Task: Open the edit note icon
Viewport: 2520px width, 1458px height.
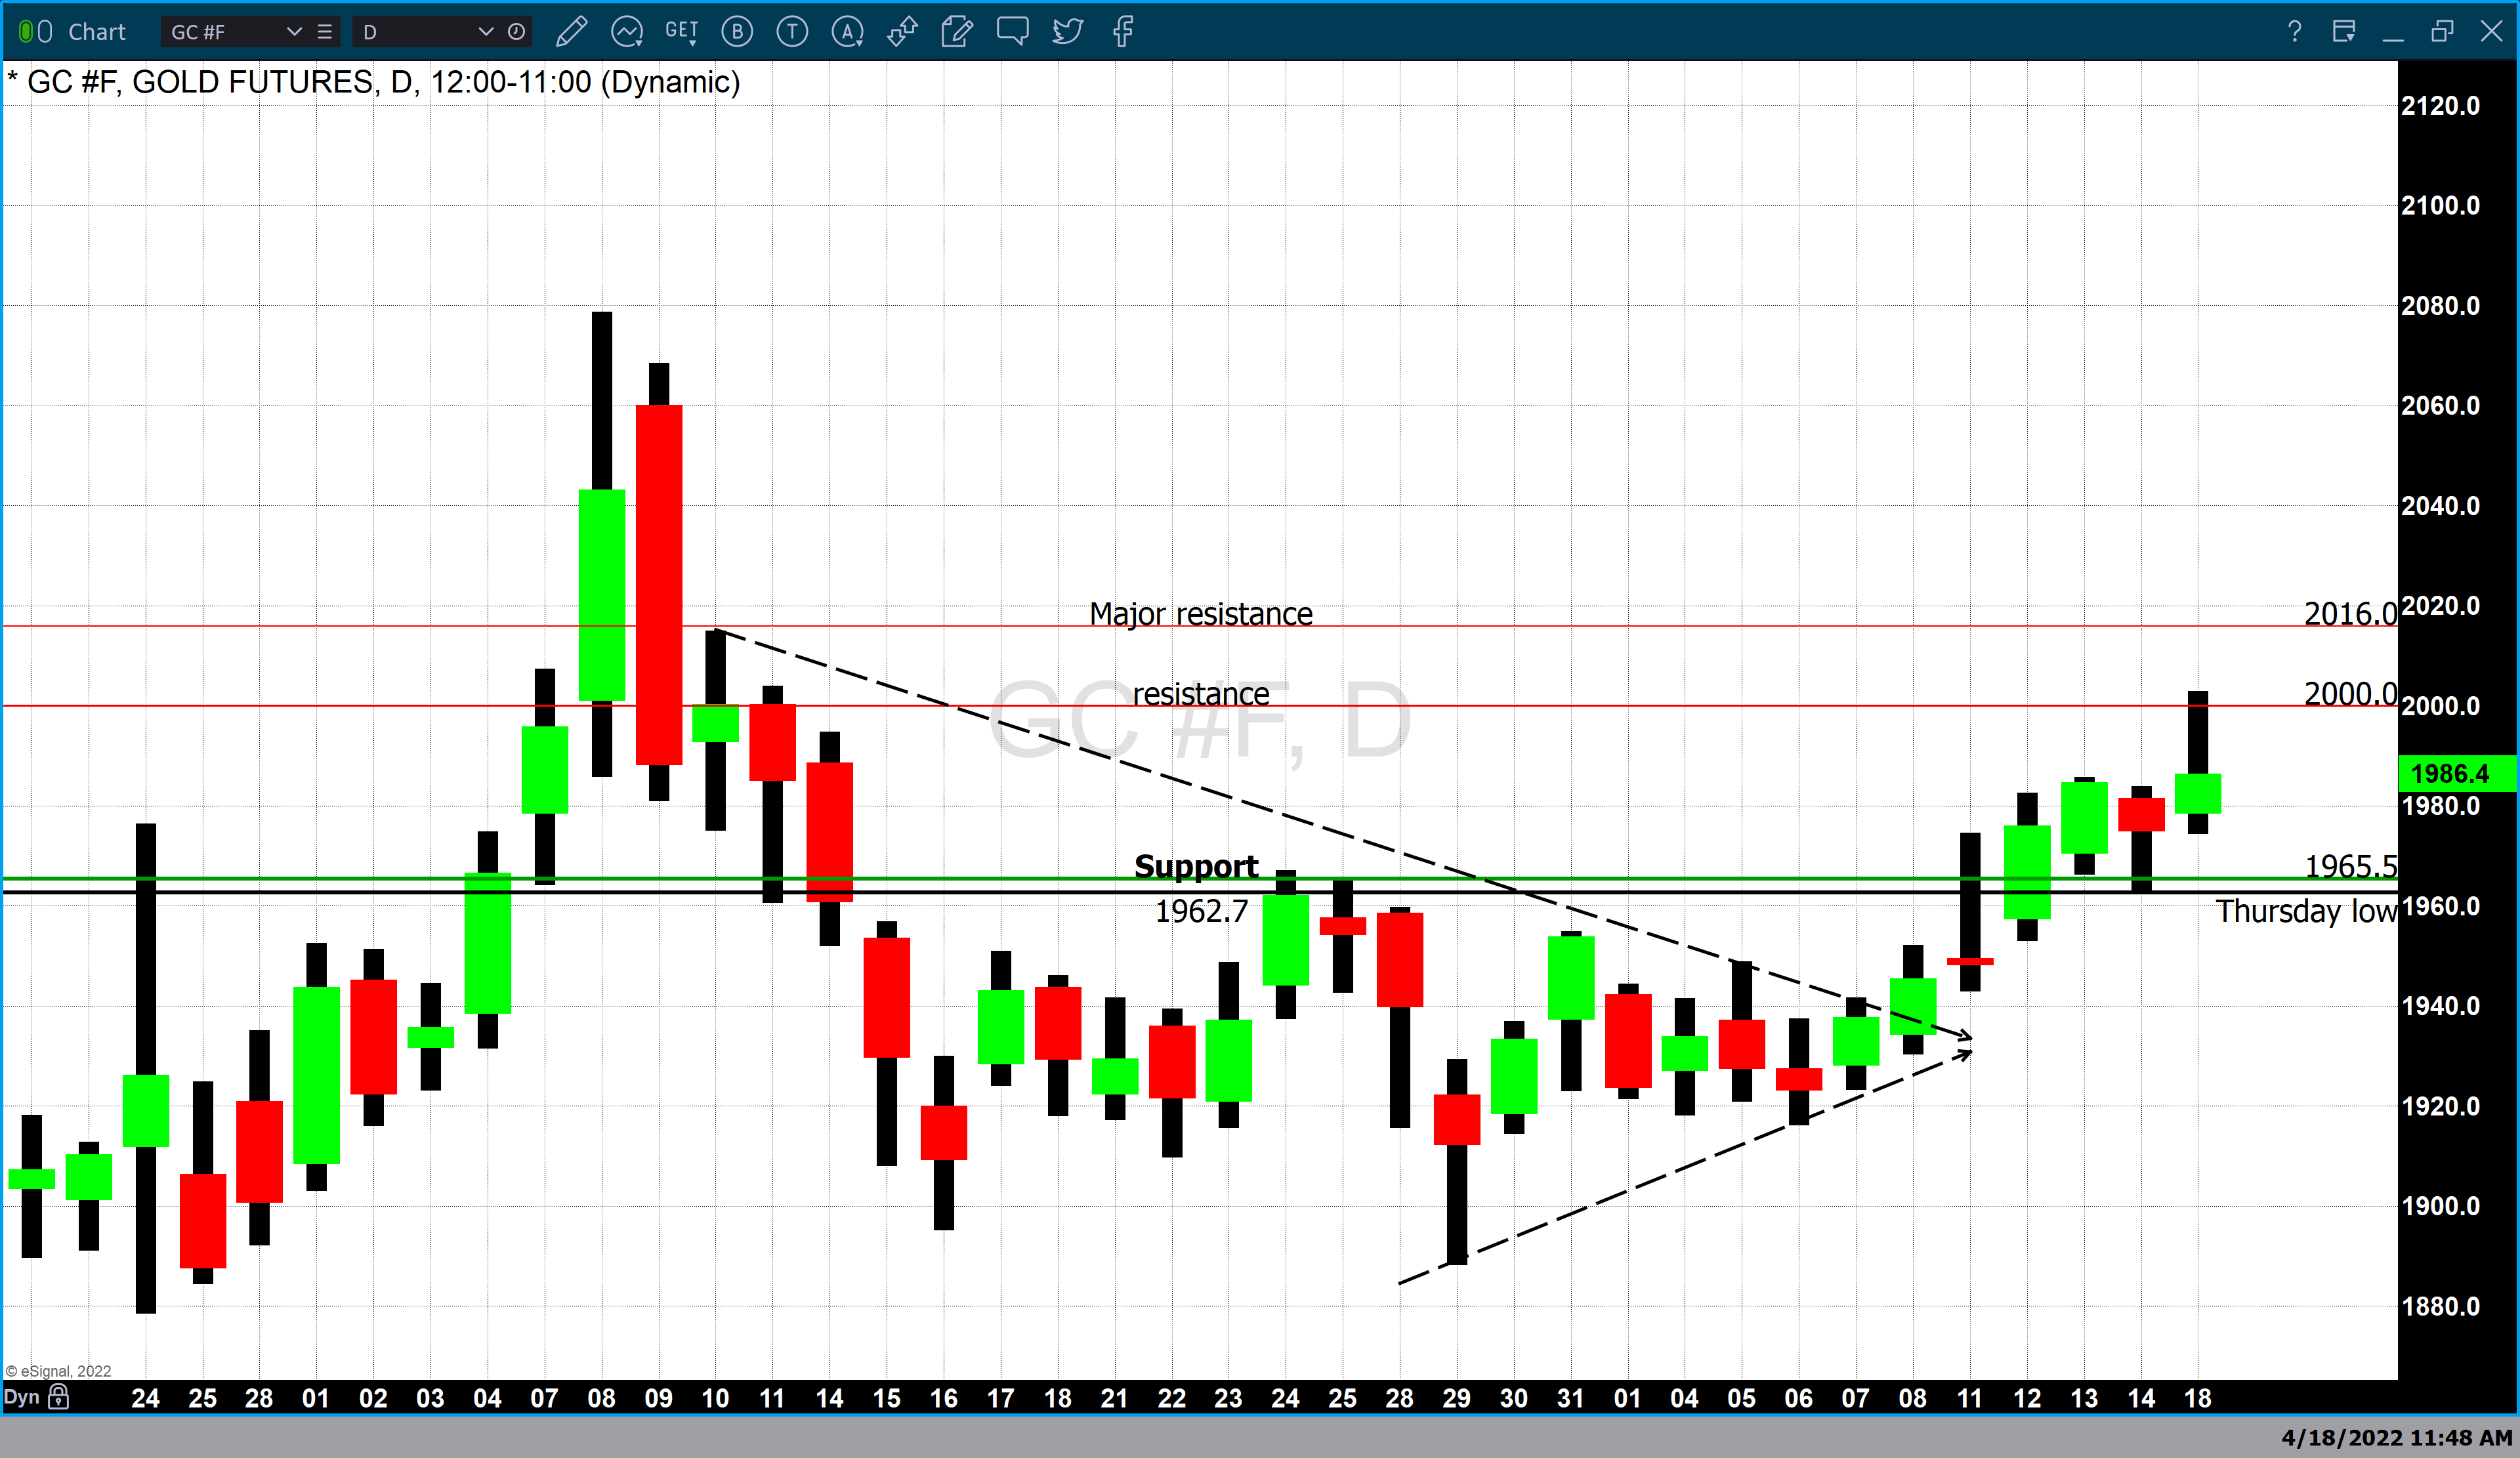Action: click(957, 32)
